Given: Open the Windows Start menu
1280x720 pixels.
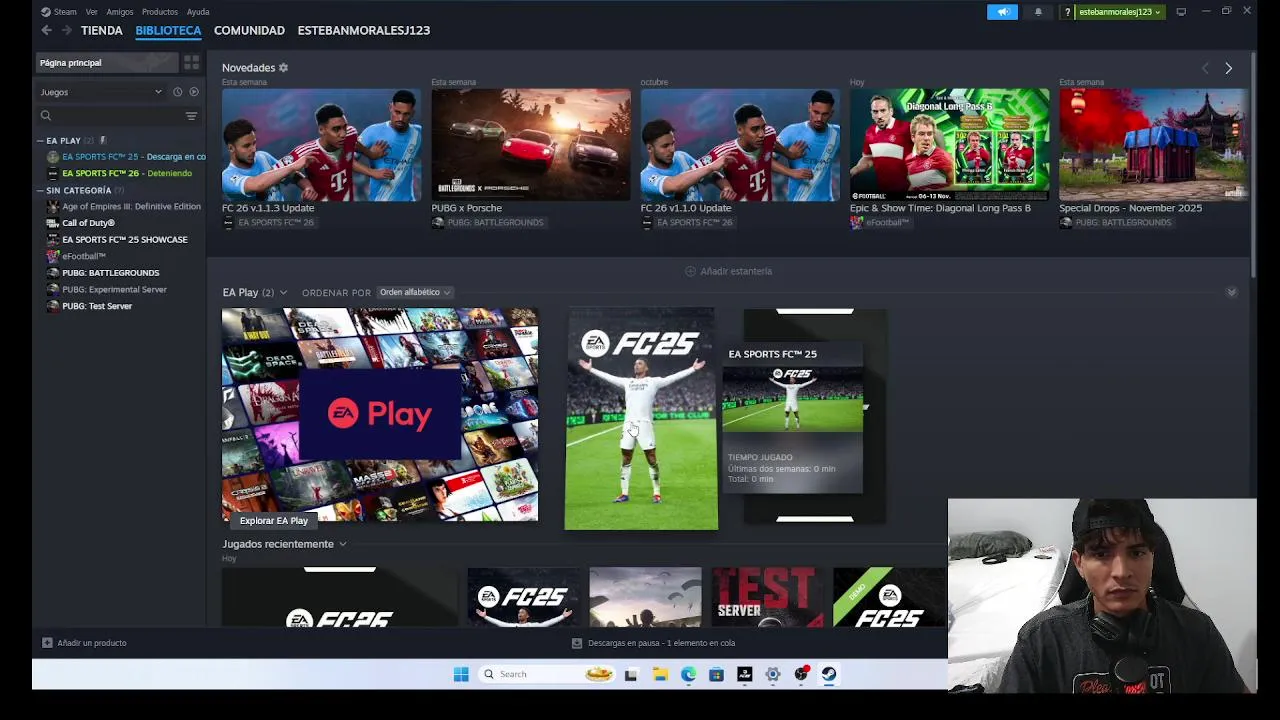Looking at the screenshot, I should [461, 674].
